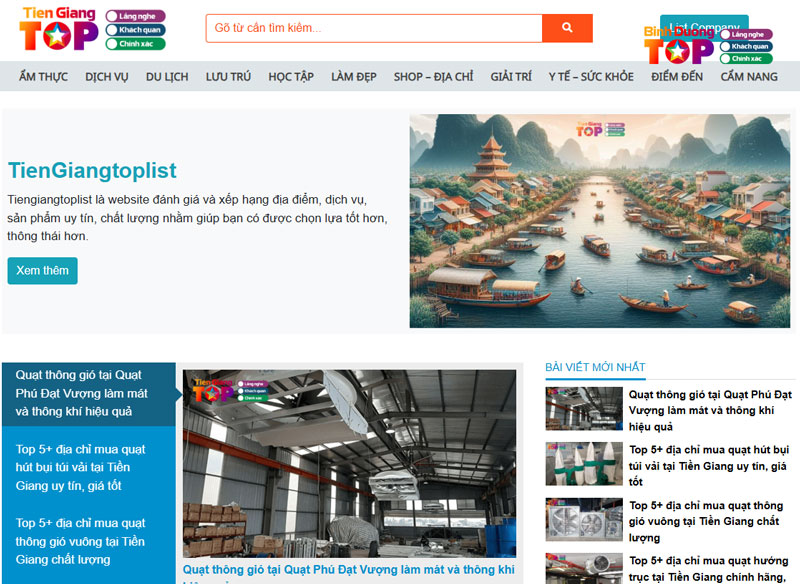The height and width of the screenshot is (584, 800).
Task: Select DU LỊCH in navigation bar
Action: point(167,77)
